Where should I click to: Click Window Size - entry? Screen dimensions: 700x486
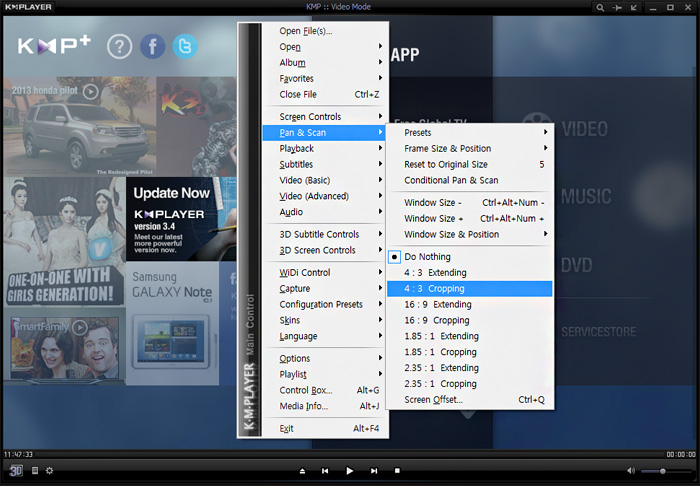(x=470, y=203)
